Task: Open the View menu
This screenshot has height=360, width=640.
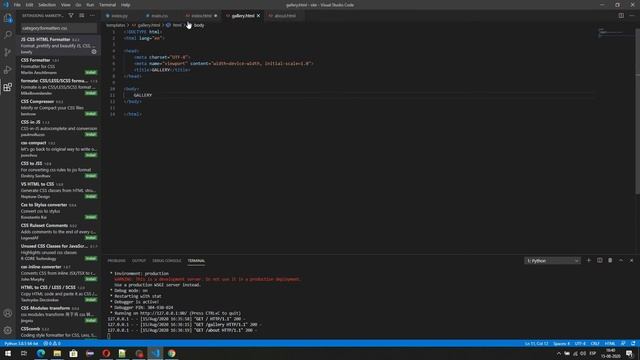Action: pyautogui.click(x=65, y=5)
